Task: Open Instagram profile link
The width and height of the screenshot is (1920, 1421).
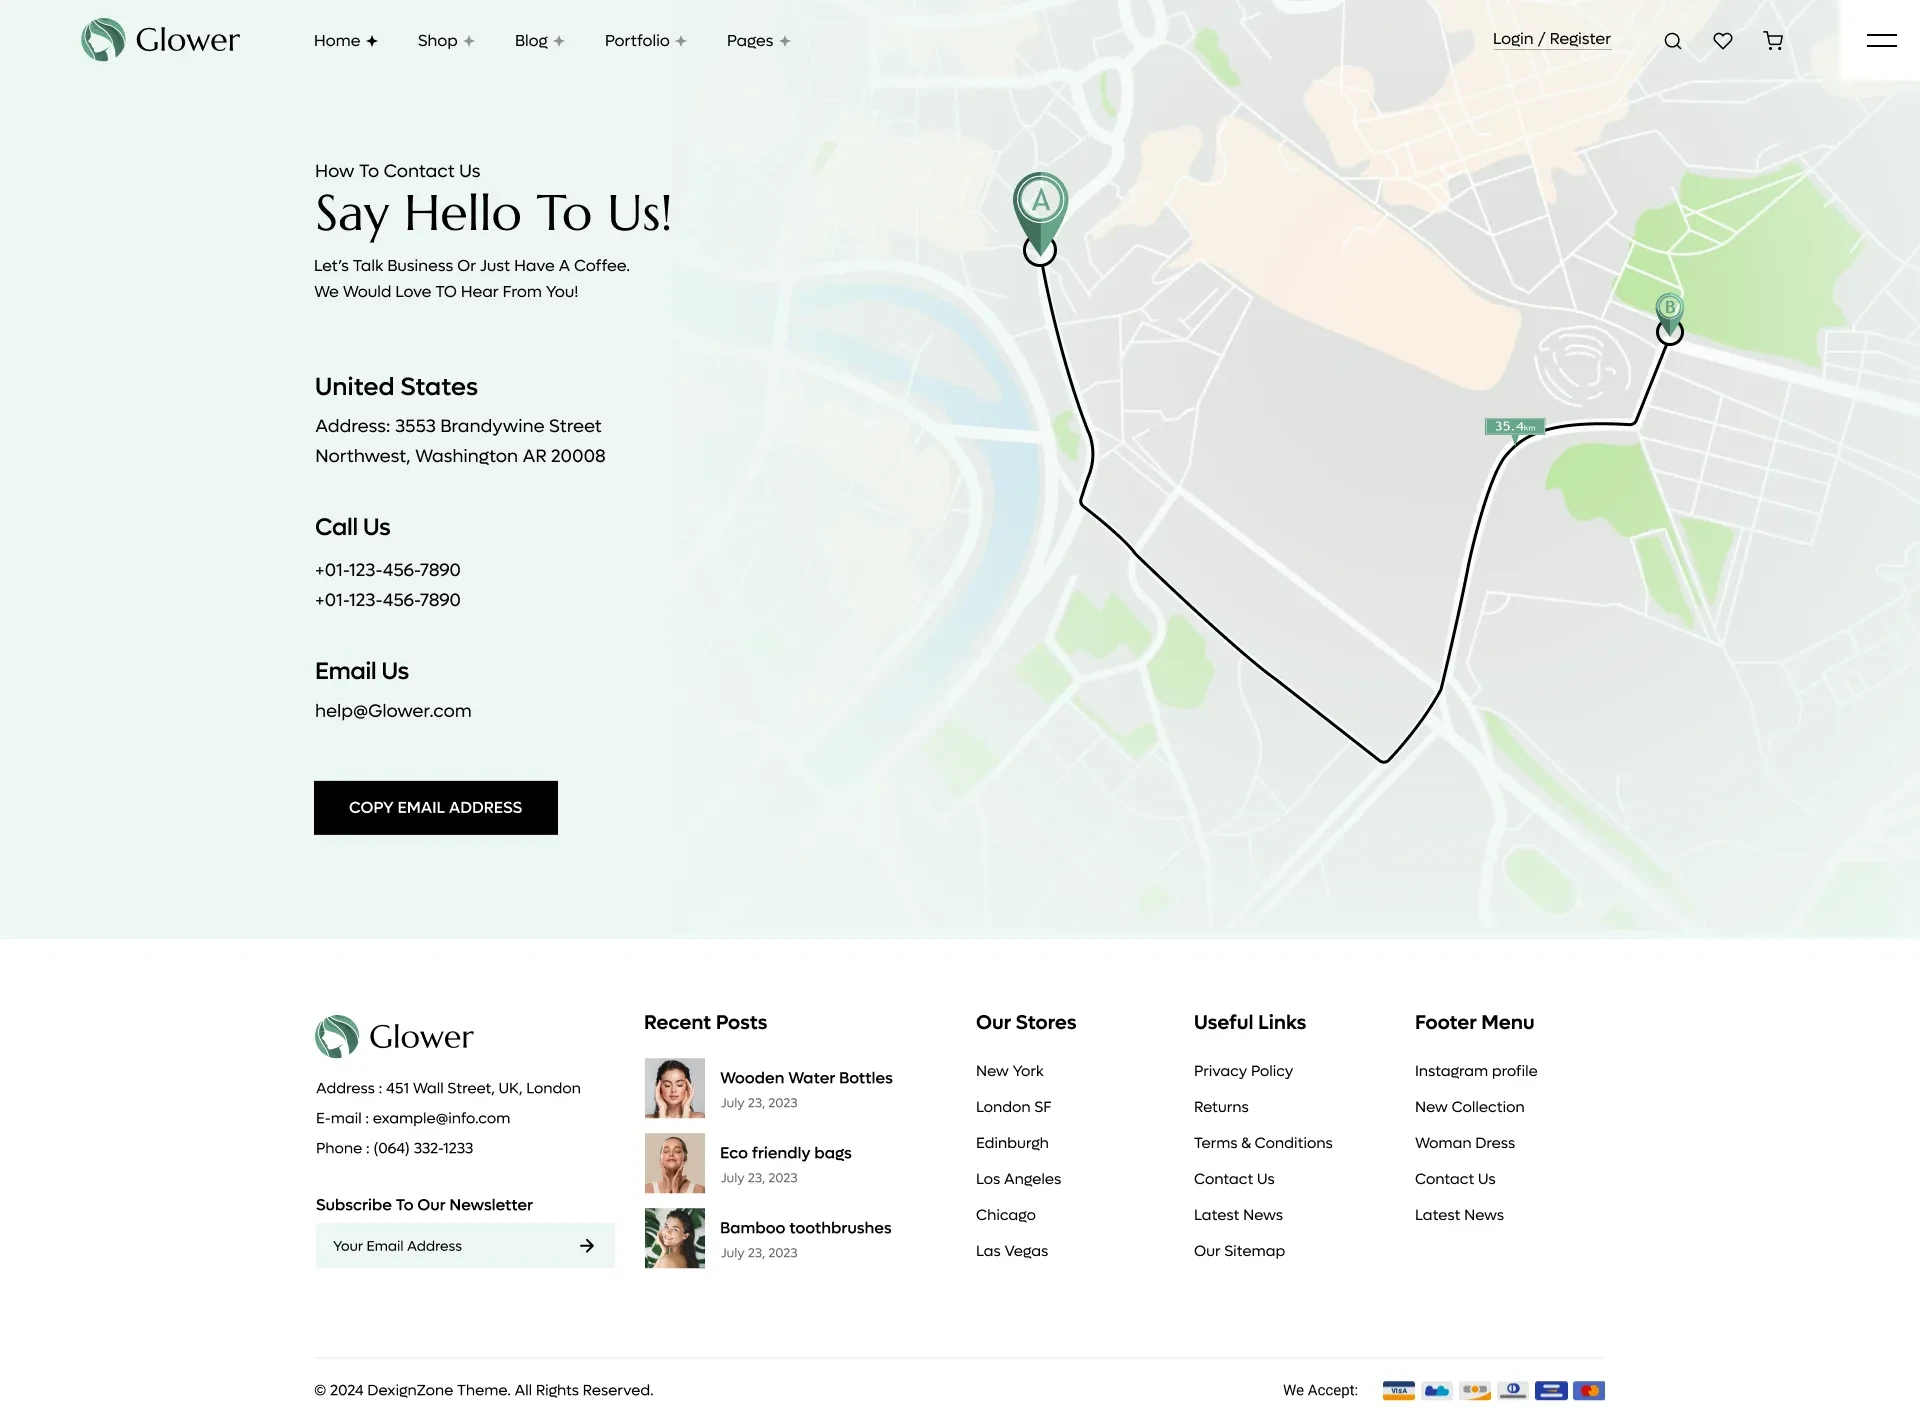Action: (x=1476, y=1071)
